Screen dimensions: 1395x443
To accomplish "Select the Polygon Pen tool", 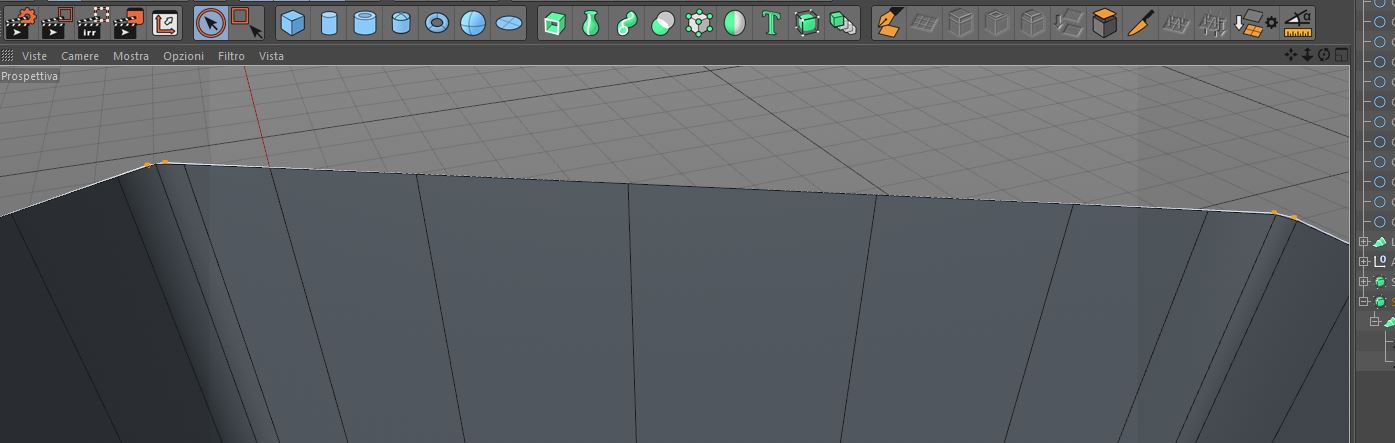I will click(x=888, y=22).
